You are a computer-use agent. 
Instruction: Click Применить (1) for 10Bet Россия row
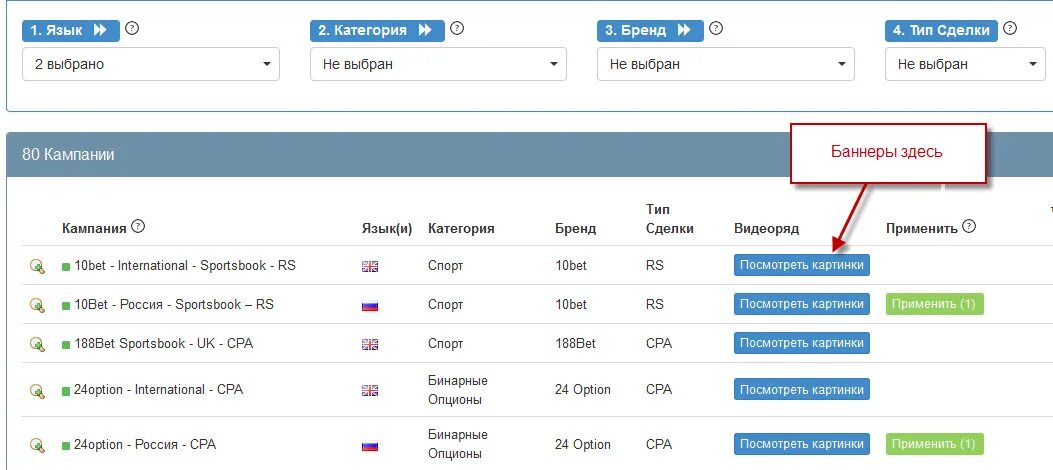[935, 304]
